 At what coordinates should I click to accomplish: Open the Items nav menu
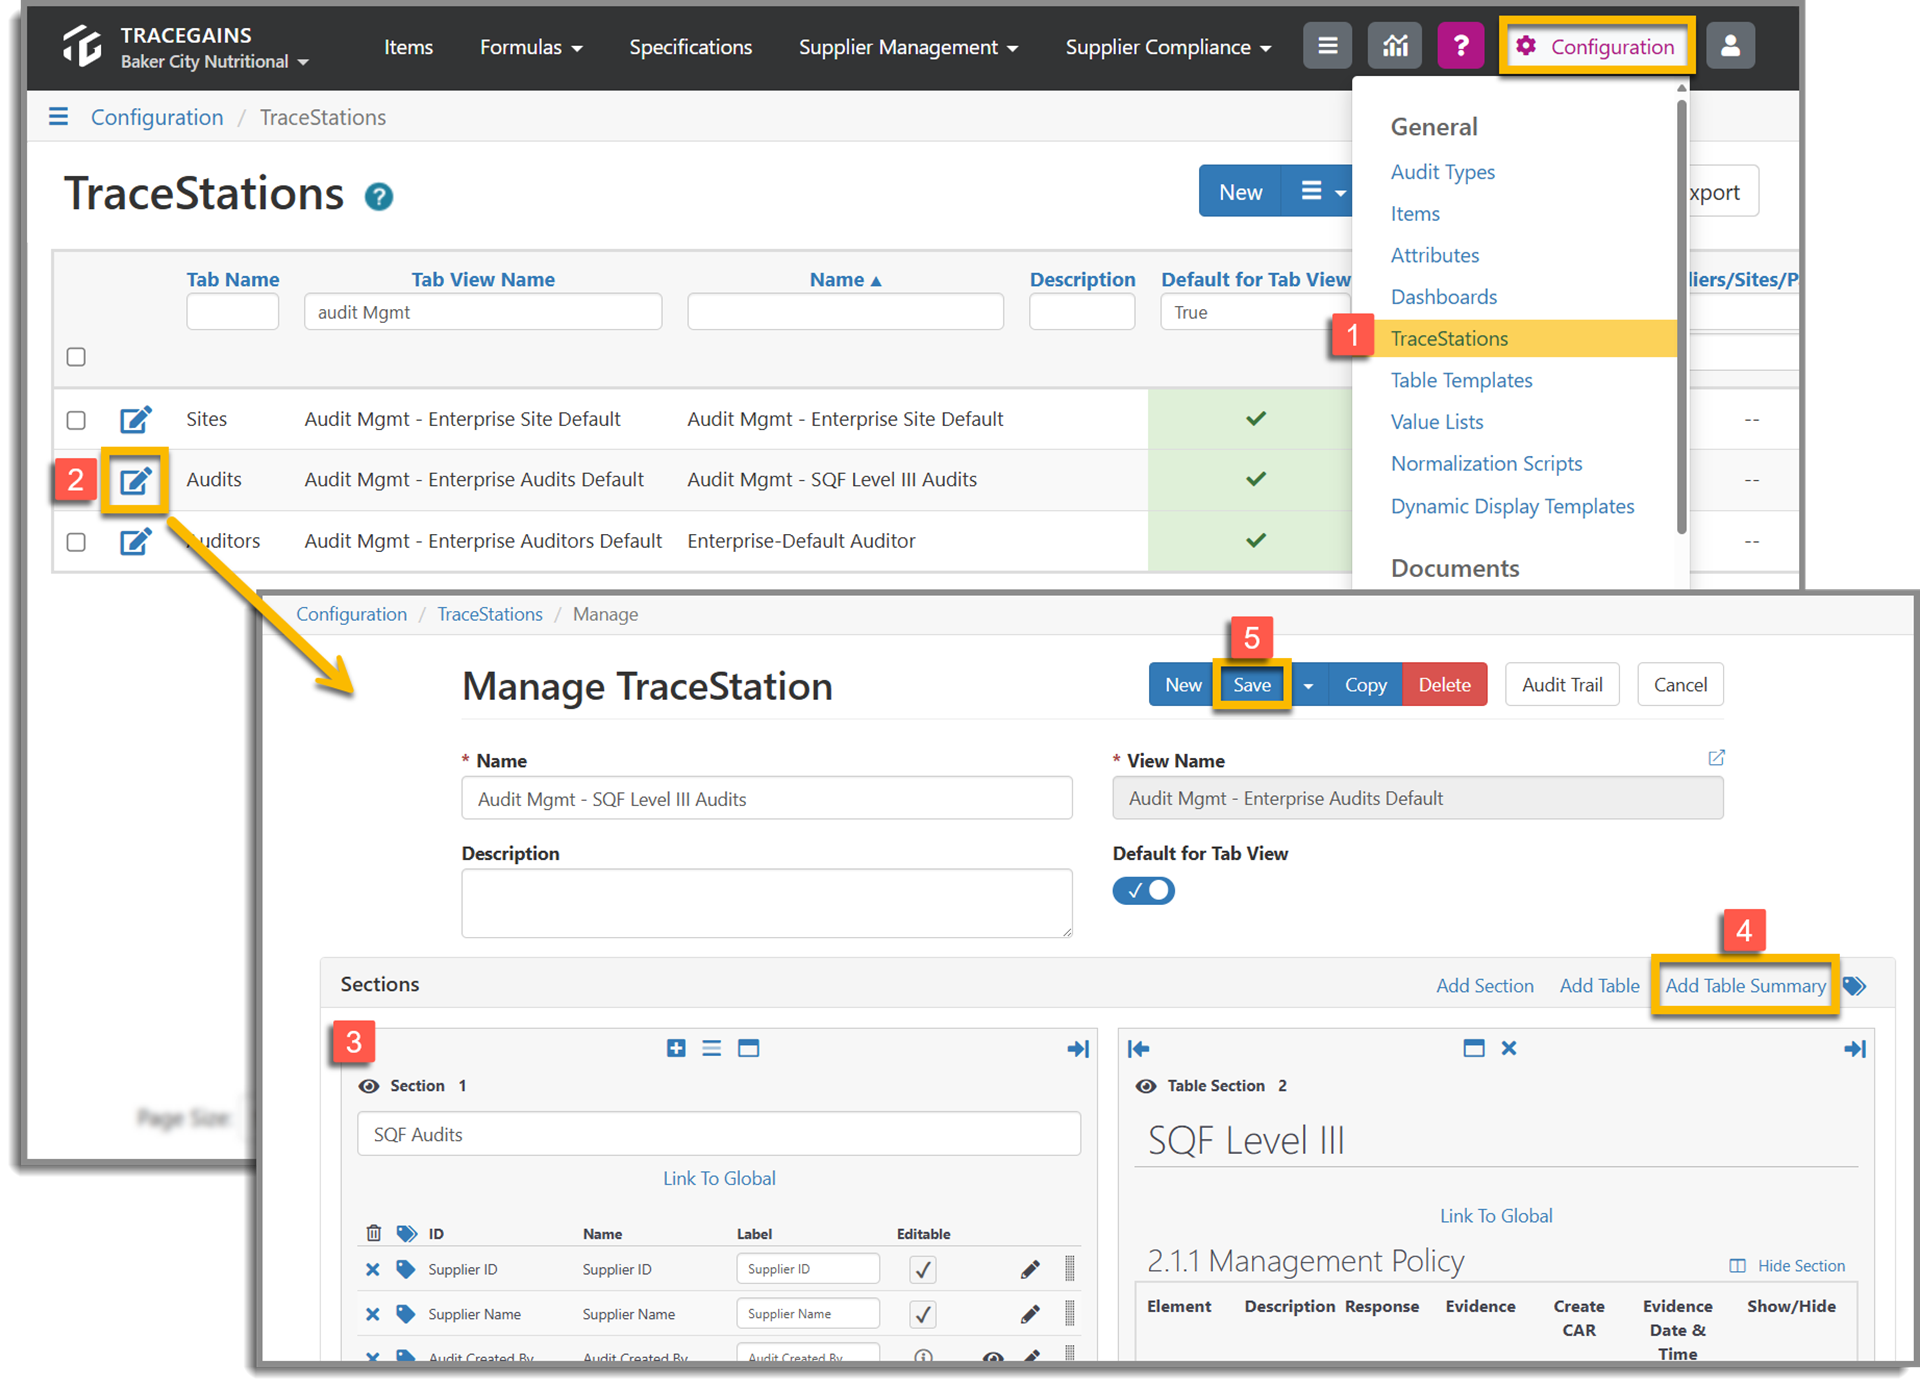408,47
